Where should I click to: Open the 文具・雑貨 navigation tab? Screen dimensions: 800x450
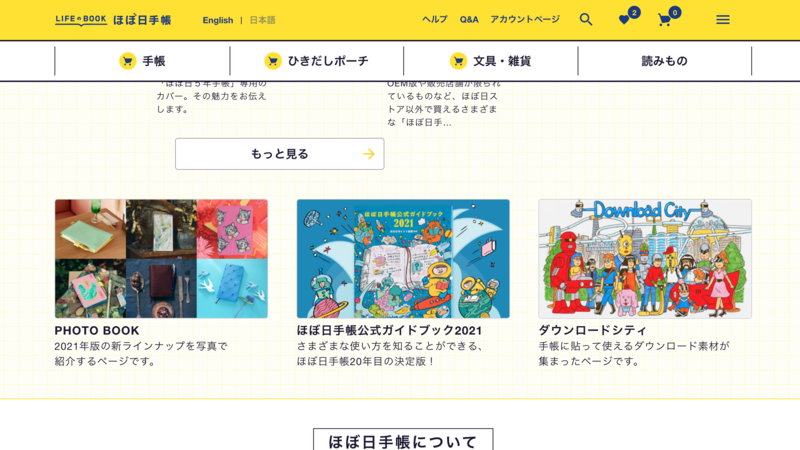tap(491, 61)
